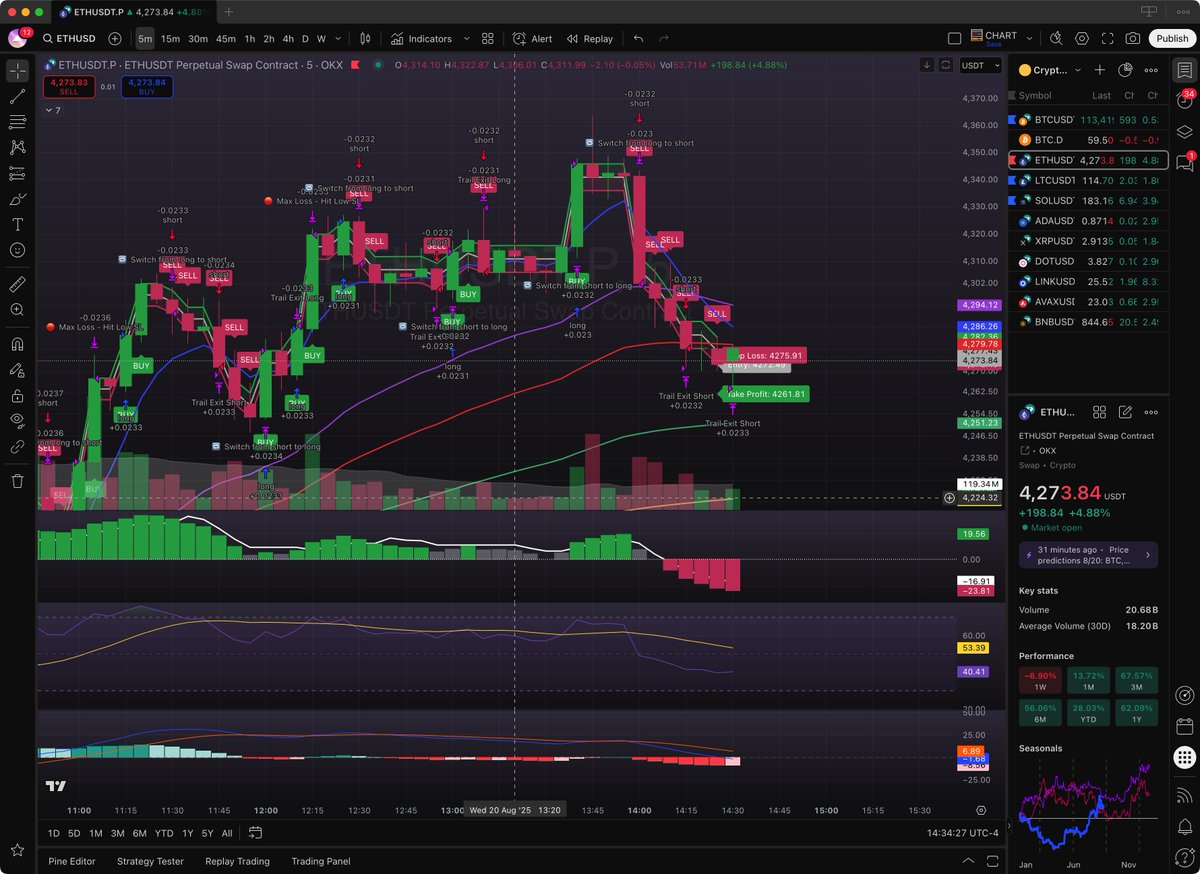Select the ruler measure tool
This screenshot has width=1200, height=874.
point(17,285)
